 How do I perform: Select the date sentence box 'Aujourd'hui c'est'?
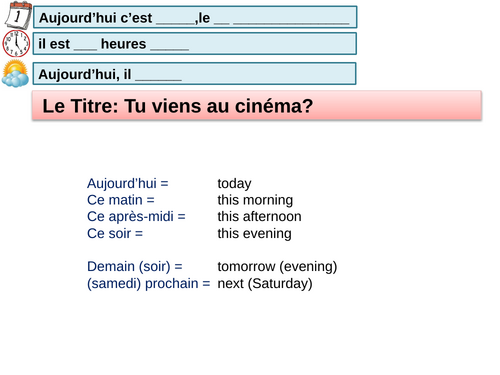pos(195,17)
